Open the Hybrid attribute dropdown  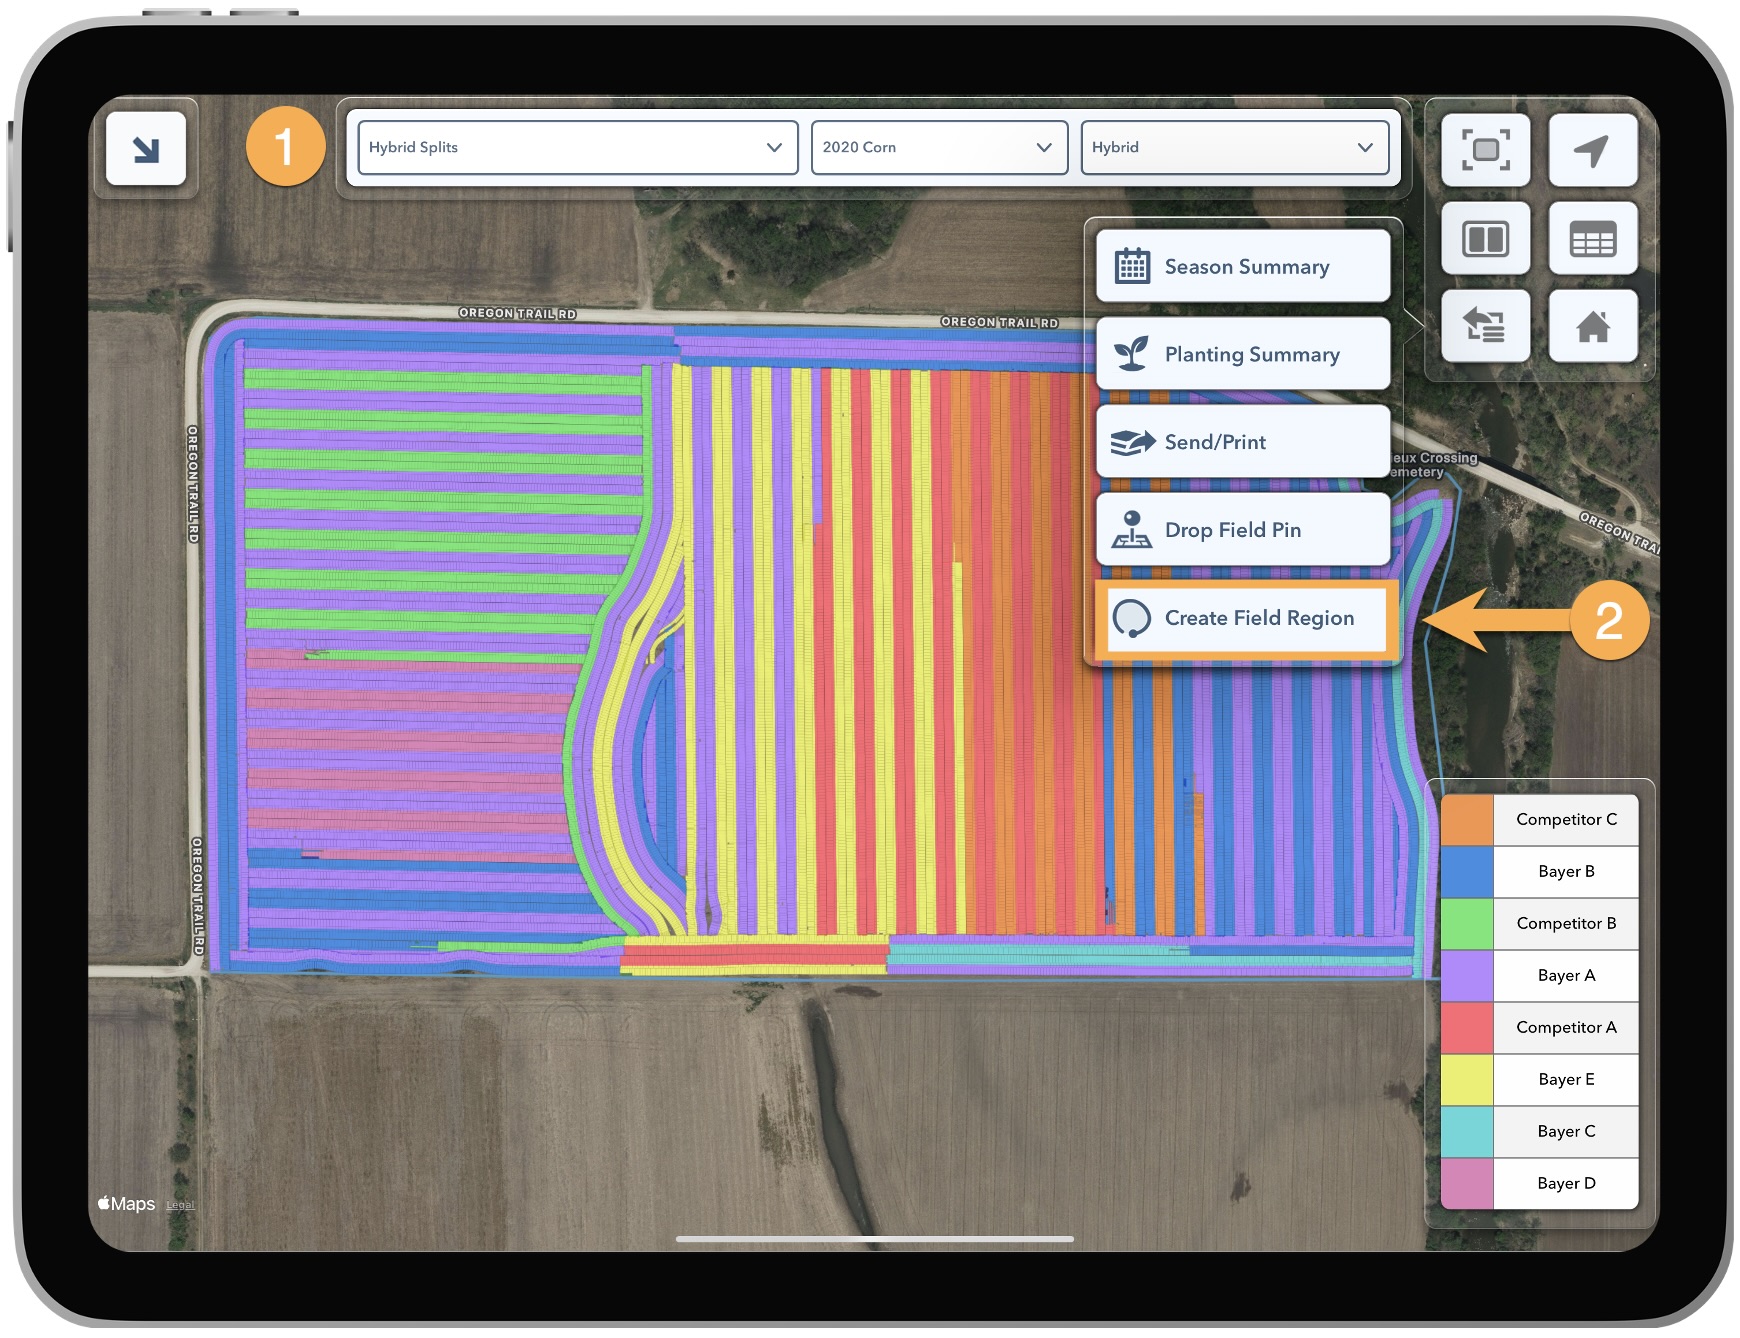(1235, 147)
